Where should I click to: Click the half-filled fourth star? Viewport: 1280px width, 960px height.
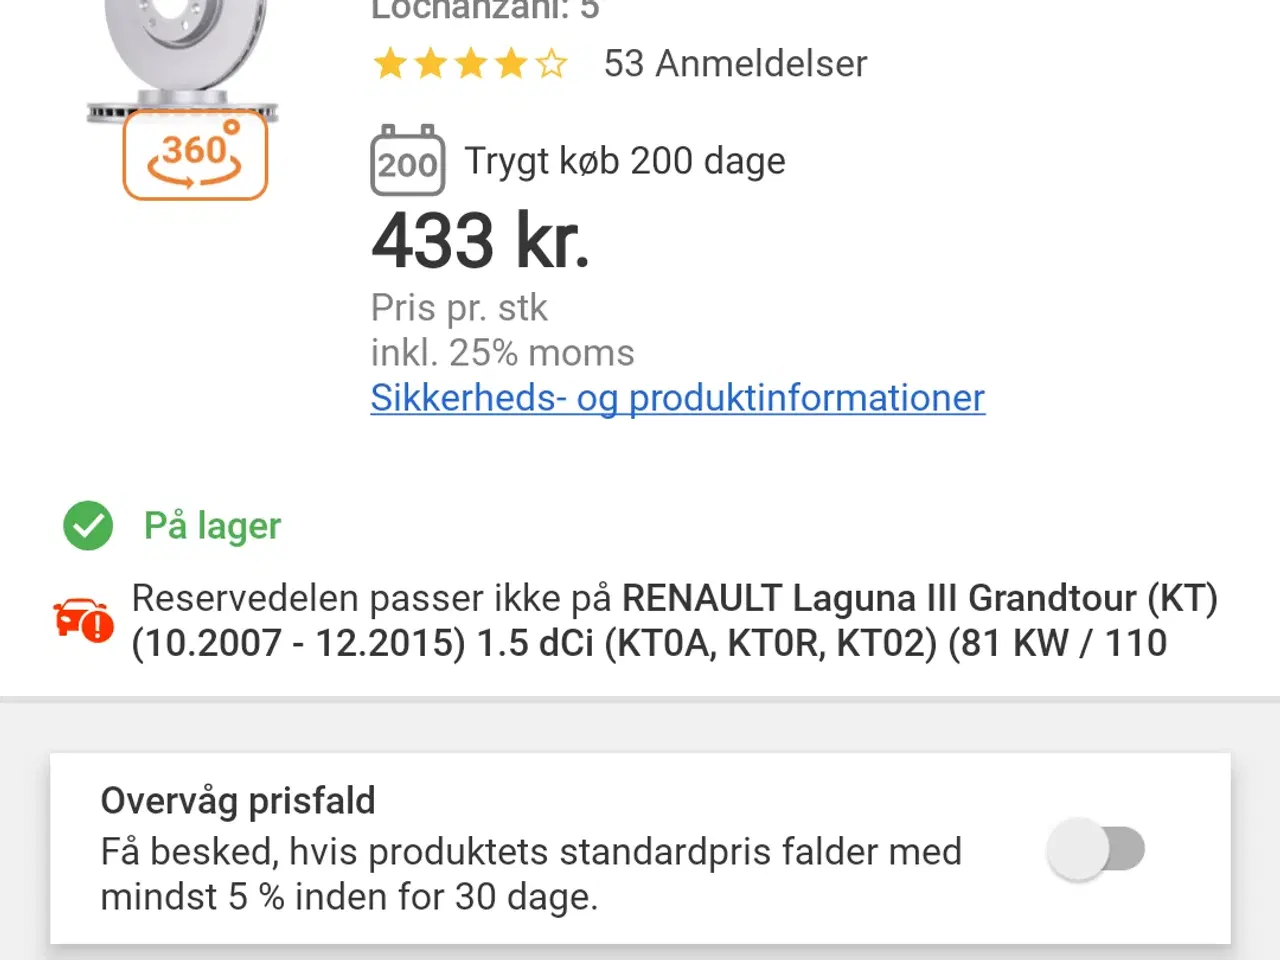[511, 63]
